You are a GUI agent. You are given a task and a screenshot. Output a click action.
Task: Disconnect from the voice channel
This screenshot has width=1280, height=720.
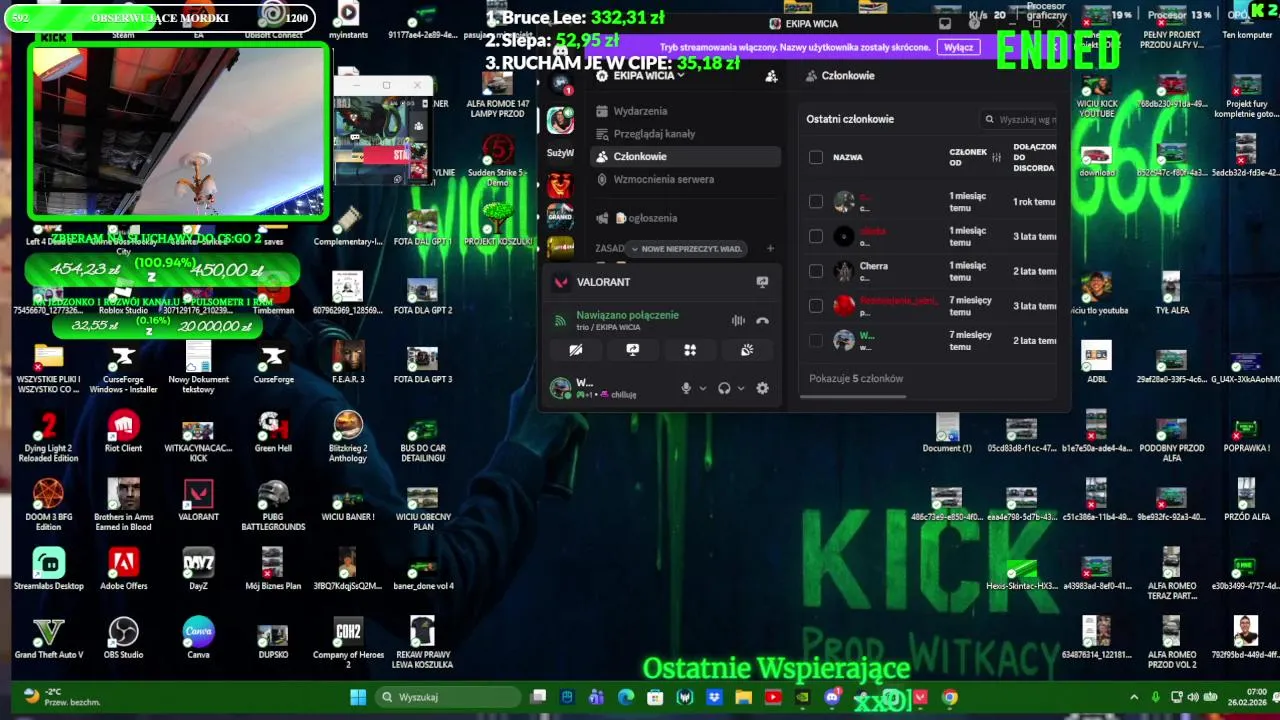[762, 321]
